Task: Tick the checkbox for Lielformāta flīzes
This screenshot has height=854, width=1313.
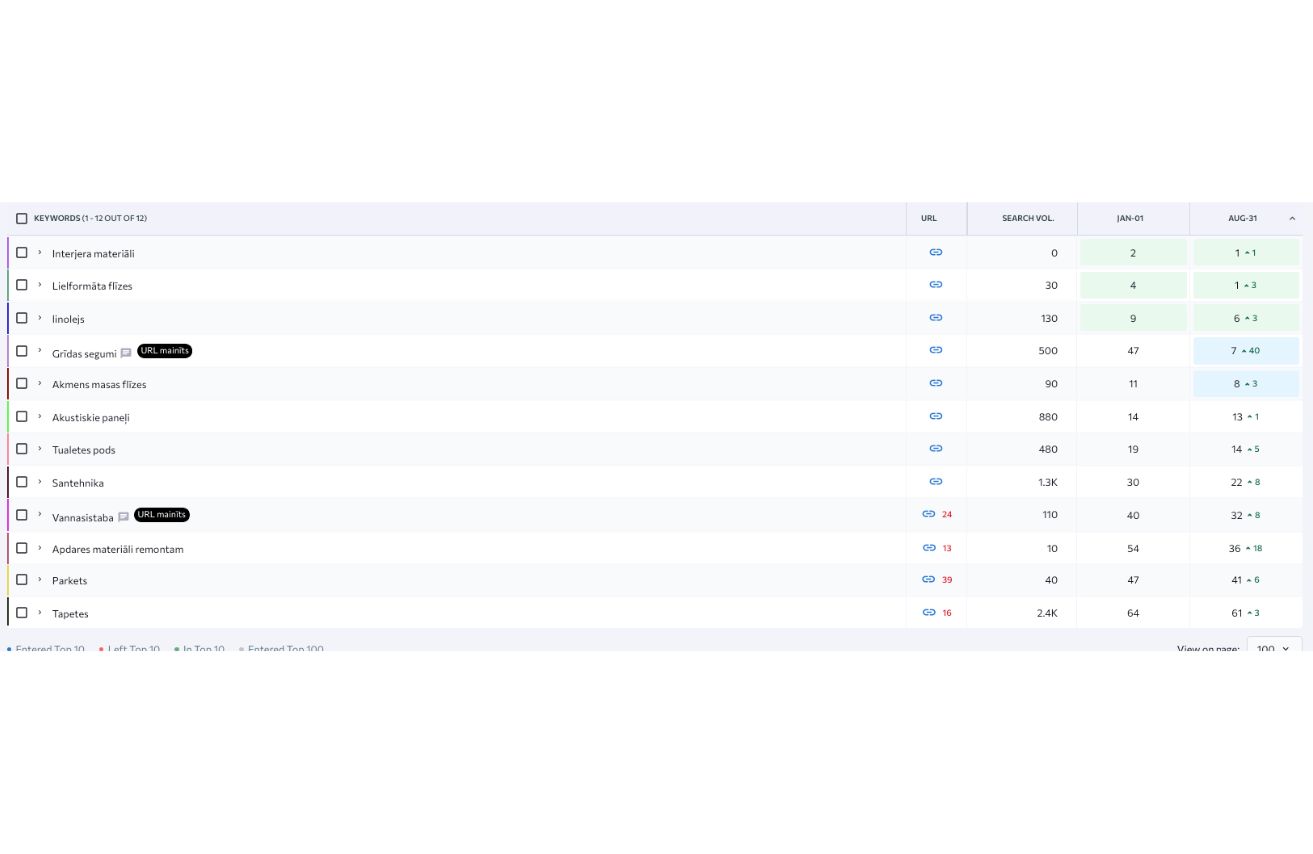Action: click(x=22, y=285)
